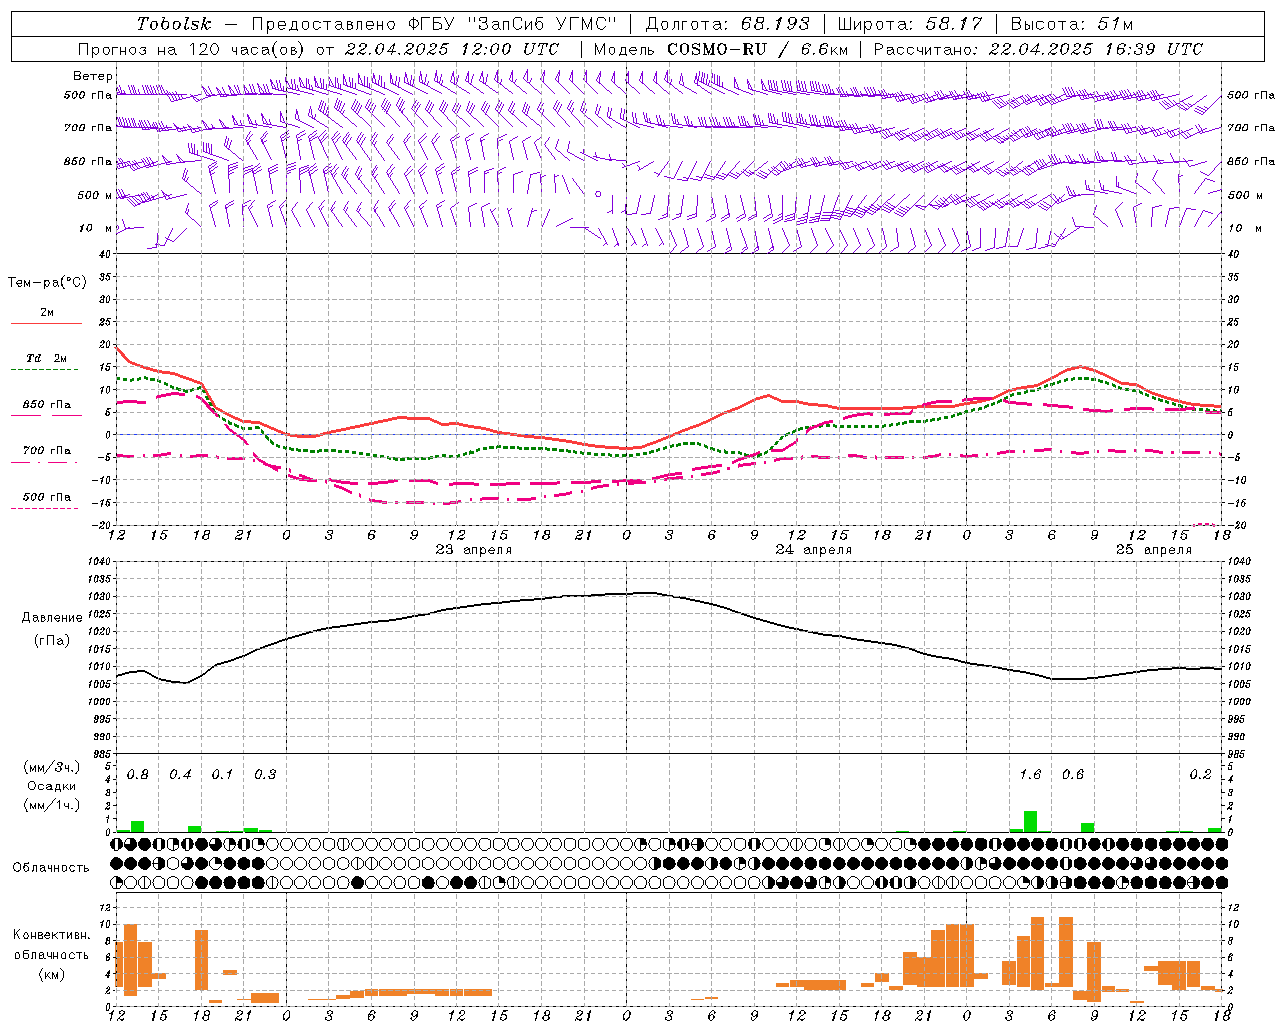Click the "(гПа)" unit under Давление
The height and width of the screenshot is (1024, 1280).
[50, 641]
